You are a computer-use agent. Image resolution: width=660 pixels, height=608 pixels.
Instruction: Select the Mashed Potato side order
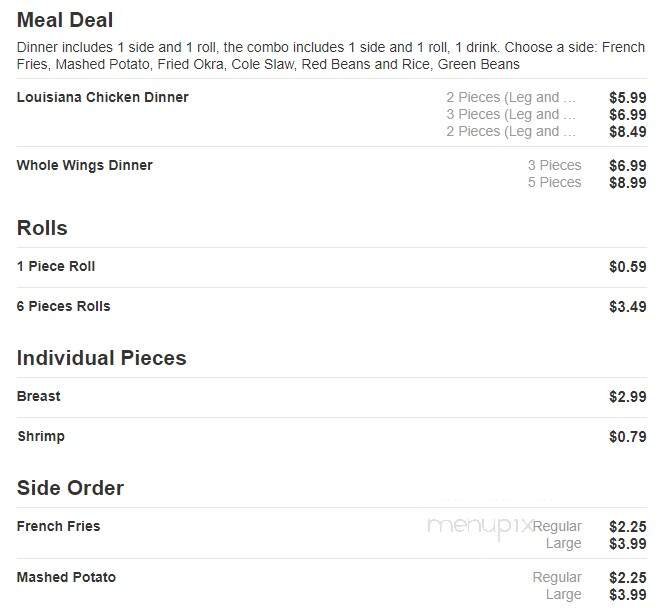pos(66,577)
